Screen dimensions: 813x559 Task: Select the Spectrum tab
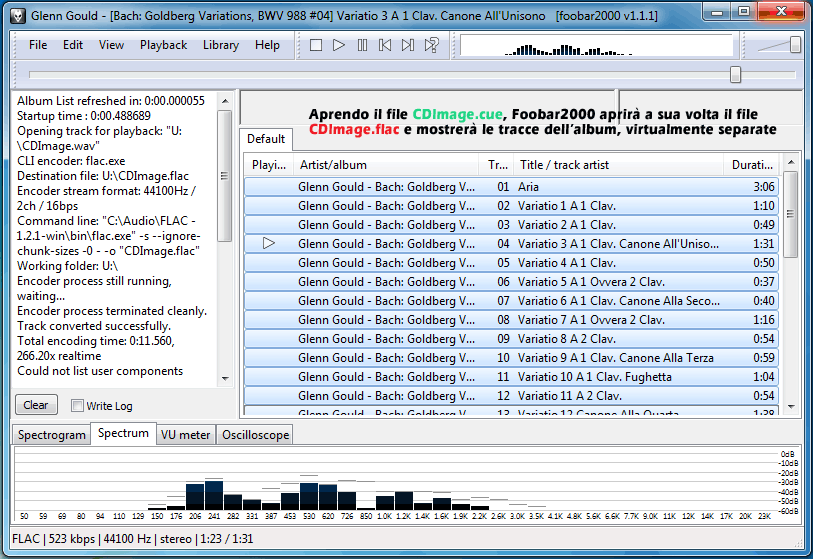point(123,433)
